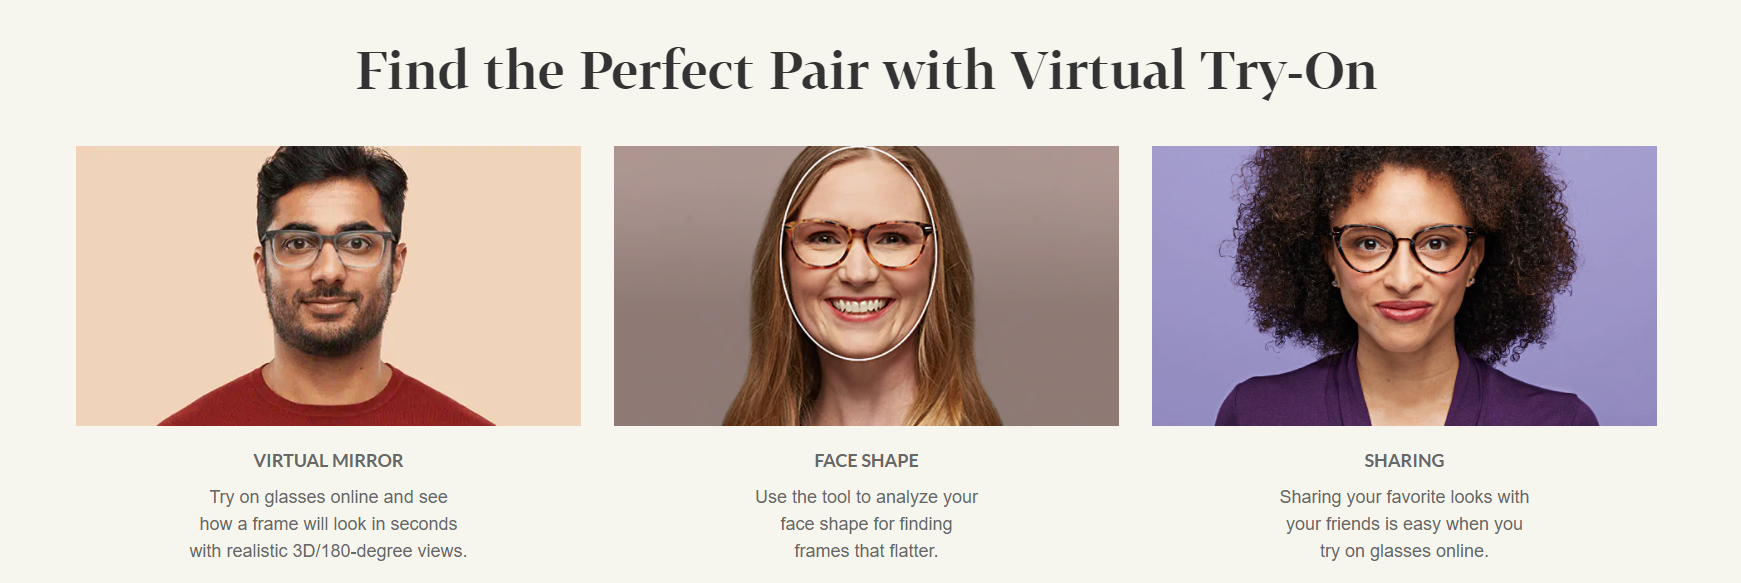Click text 'try on glasses online.' under Sharing
Screen dimensions: 1741x583
pyautogui.click(x=1404, y=551)
